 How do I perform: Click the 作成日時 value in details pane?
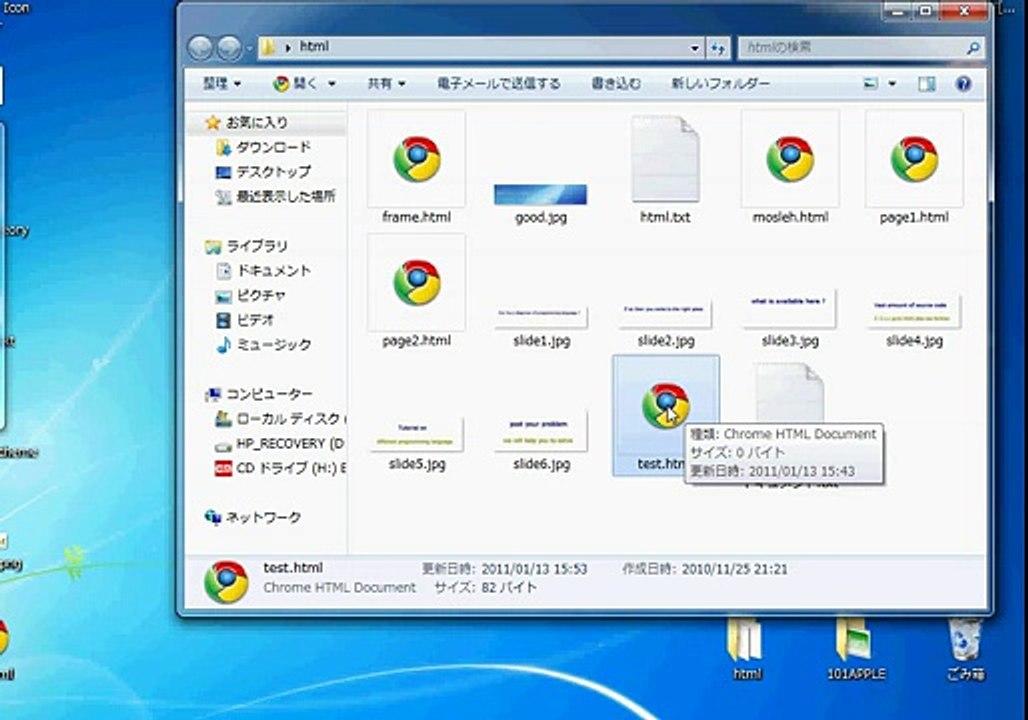[x=734, y=569]
